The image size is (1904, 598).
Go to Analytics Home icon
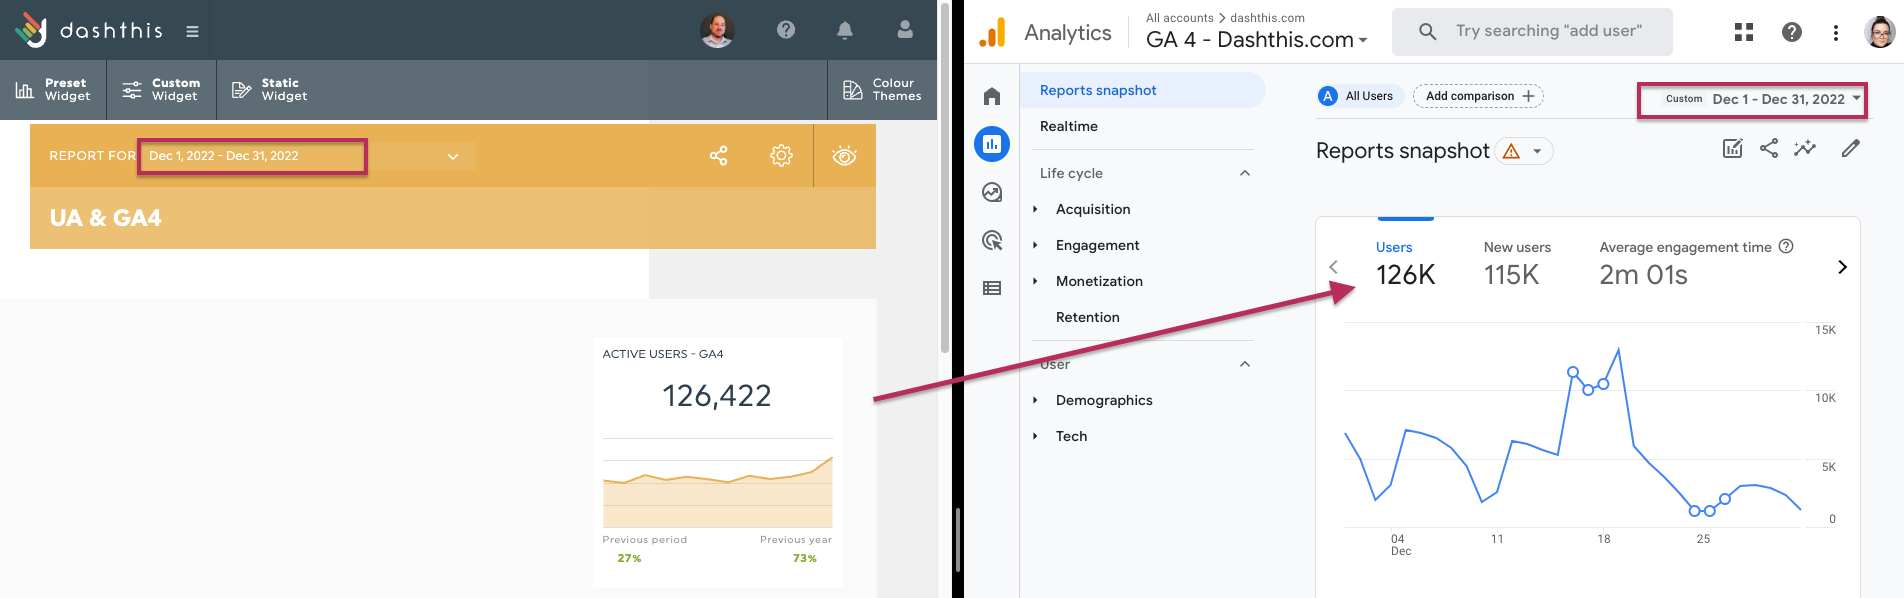[992, 96]
